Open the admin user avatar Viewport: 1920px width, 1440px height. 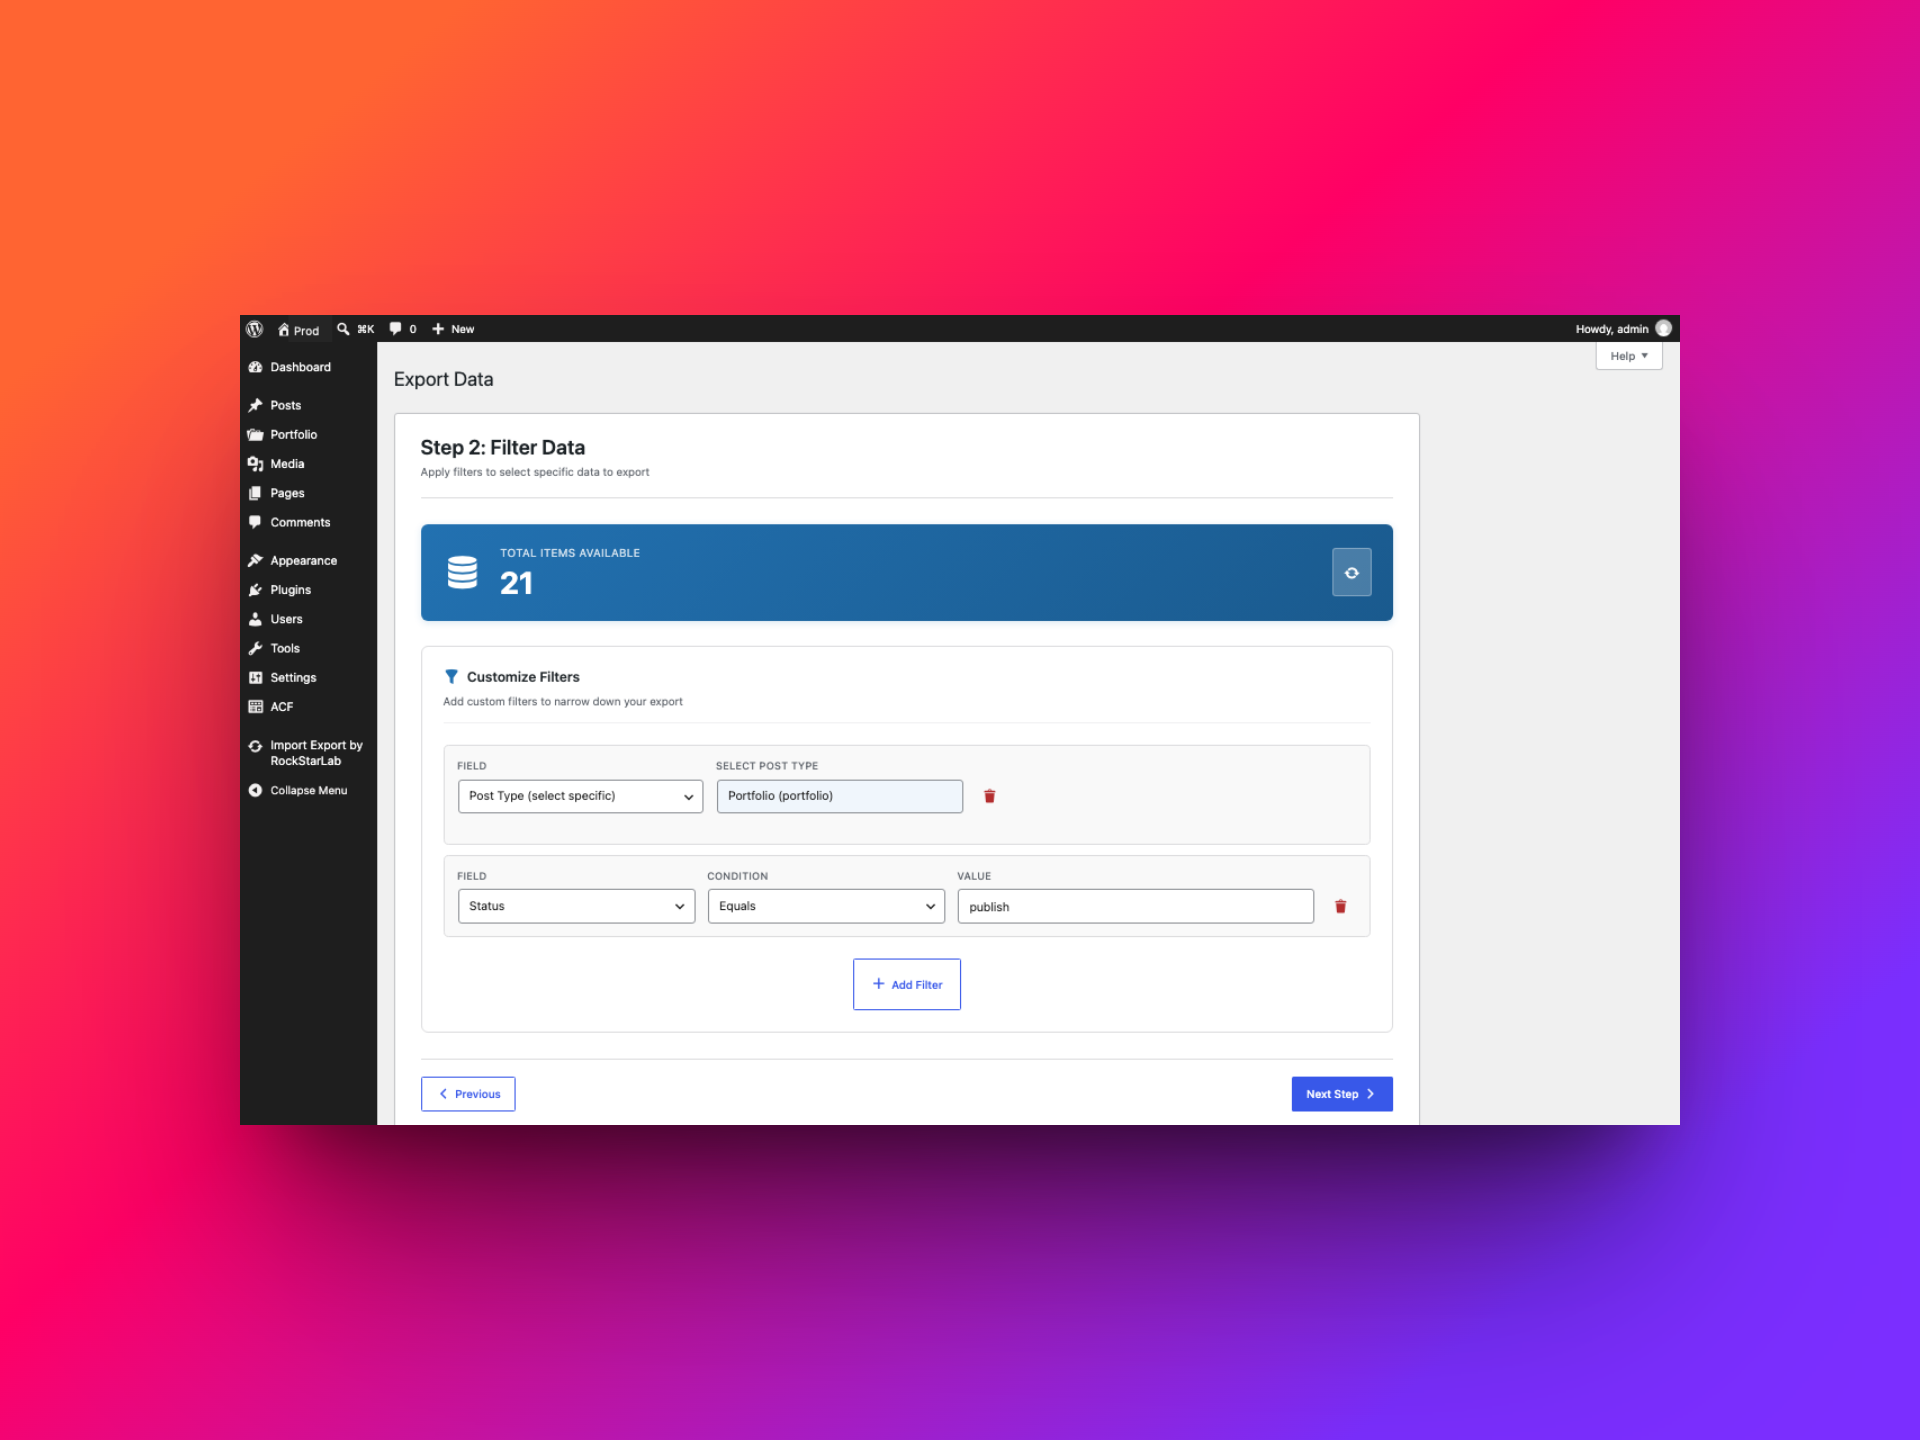(x=1663, y=329)
